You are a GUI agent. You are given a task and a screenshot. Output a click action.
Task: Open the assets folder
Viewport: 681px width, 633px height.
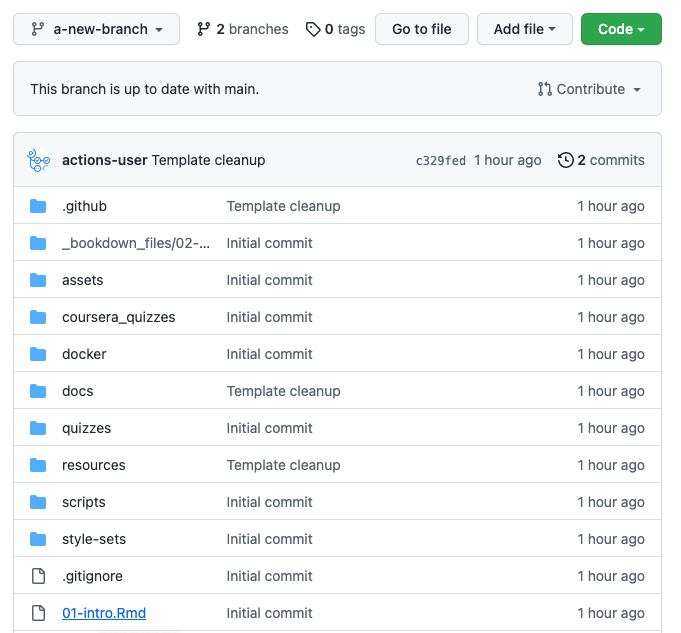tap(83, 280)
